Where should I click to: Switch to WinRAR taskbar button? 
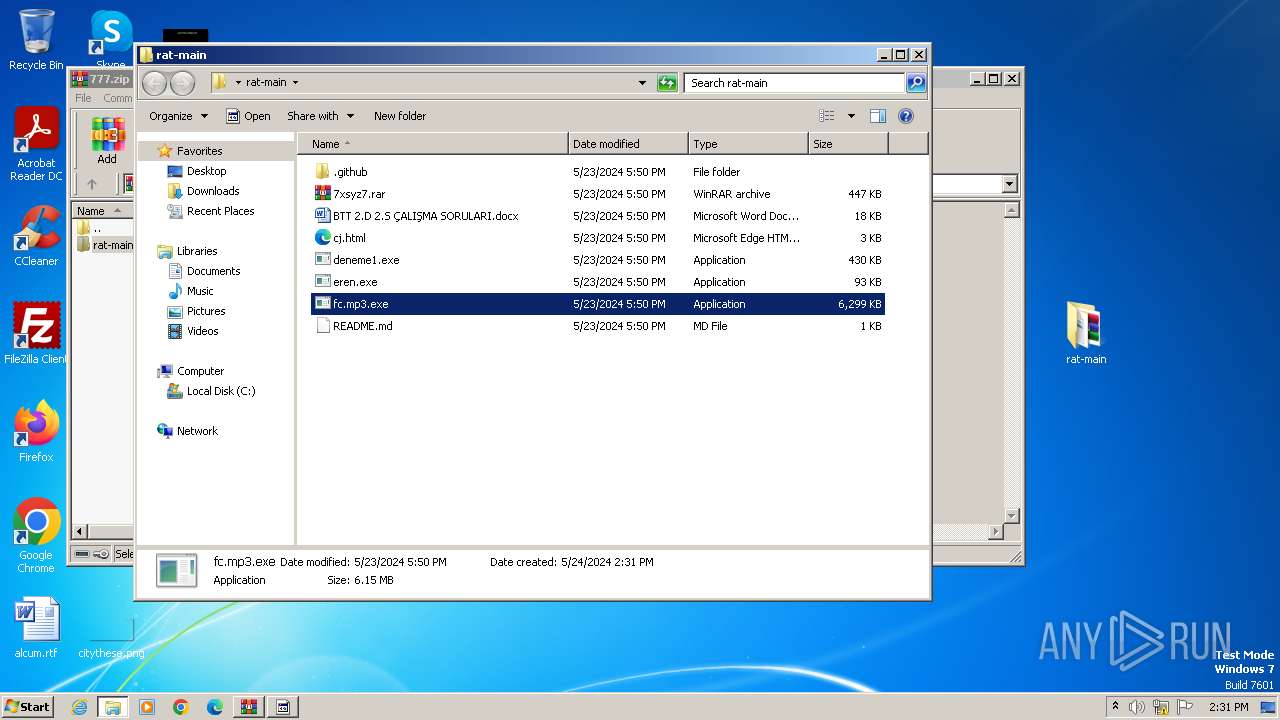pos(249,707)
